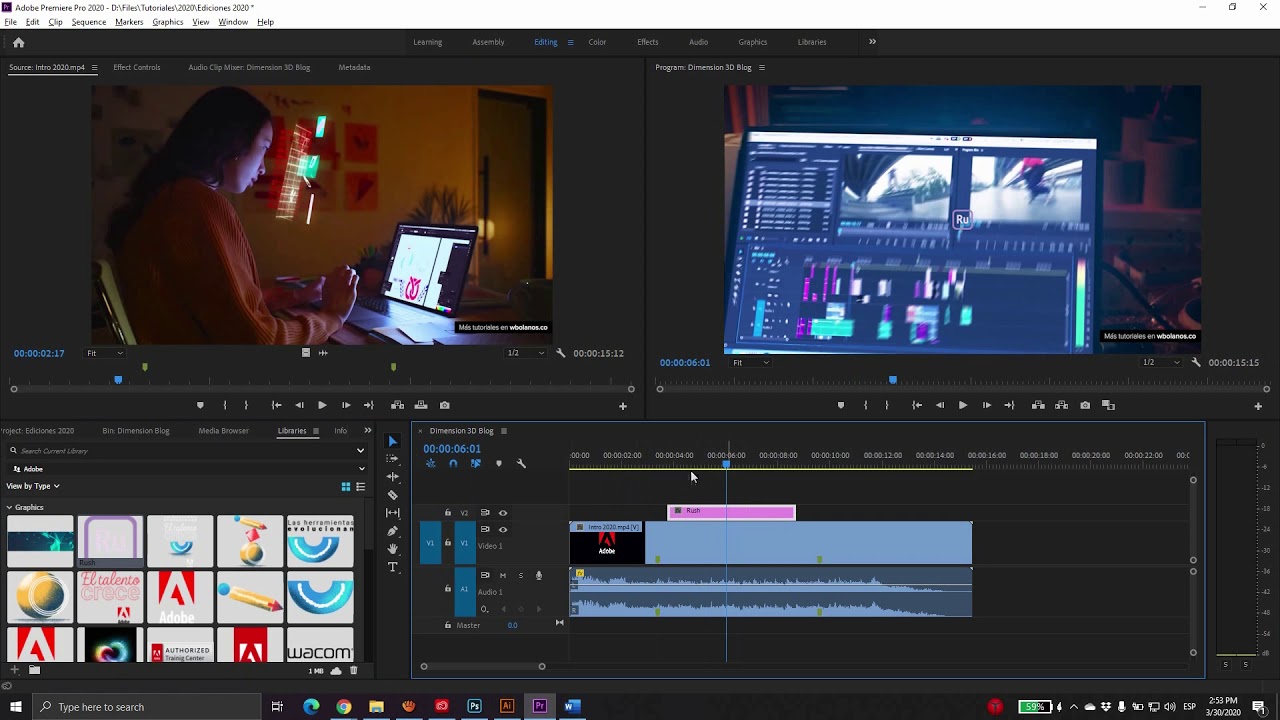Viewport: 1280px width, 720px height.
Task: Select the Slip tool
Action: (x=392, y=513)
